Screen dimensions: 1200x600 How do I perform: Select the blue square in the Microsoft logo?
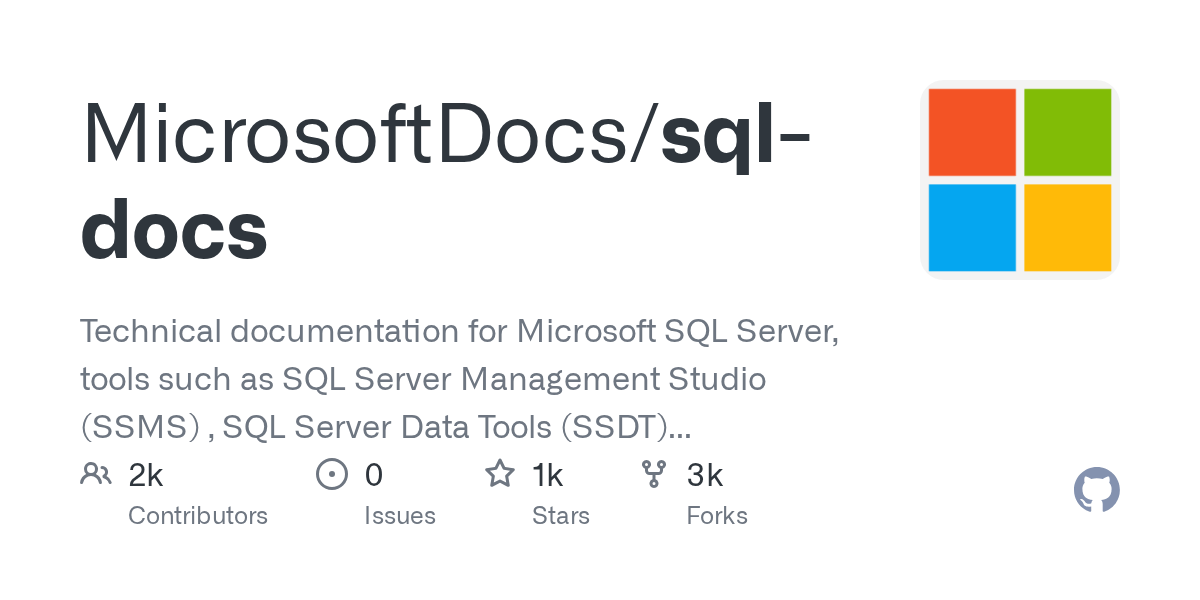(x=972, y=226)
